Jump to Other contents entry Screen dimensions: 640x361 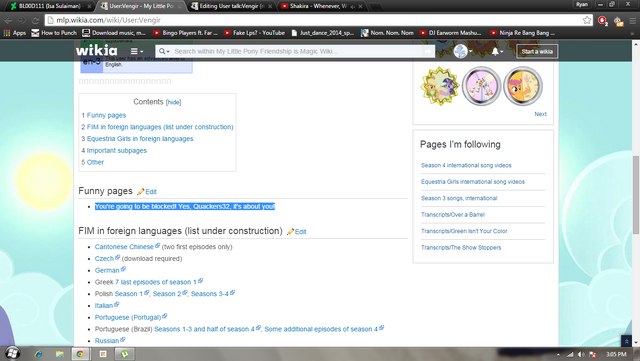pos(95,162)
